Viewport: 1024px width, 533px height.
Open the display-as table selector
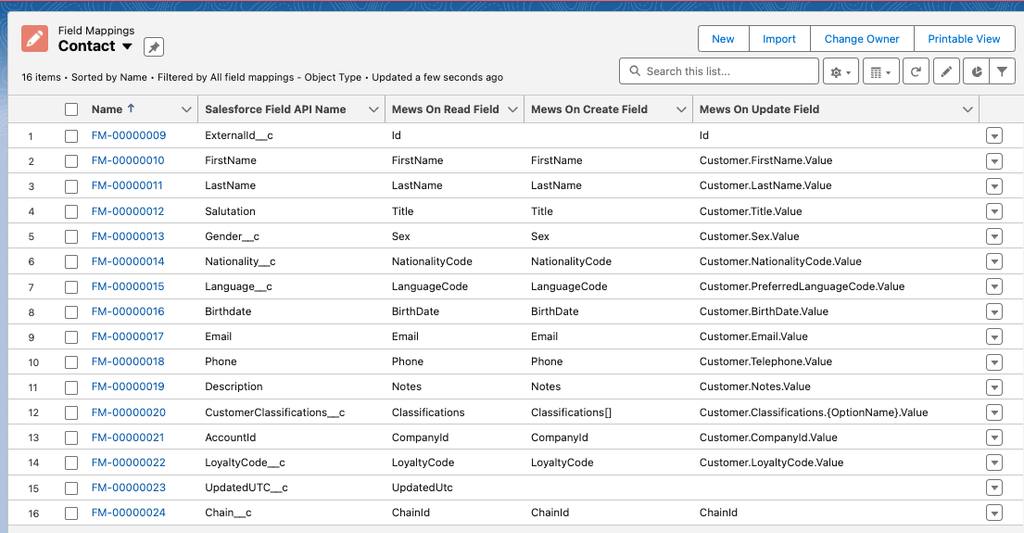tap(880, 71)
